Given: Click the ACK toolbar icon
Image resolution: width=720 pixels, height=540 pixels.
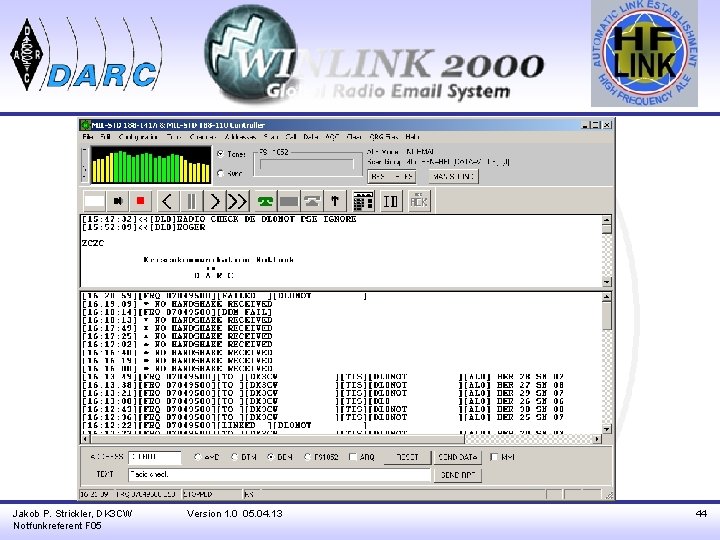Looking at the screenshot, I should point(419,201).
